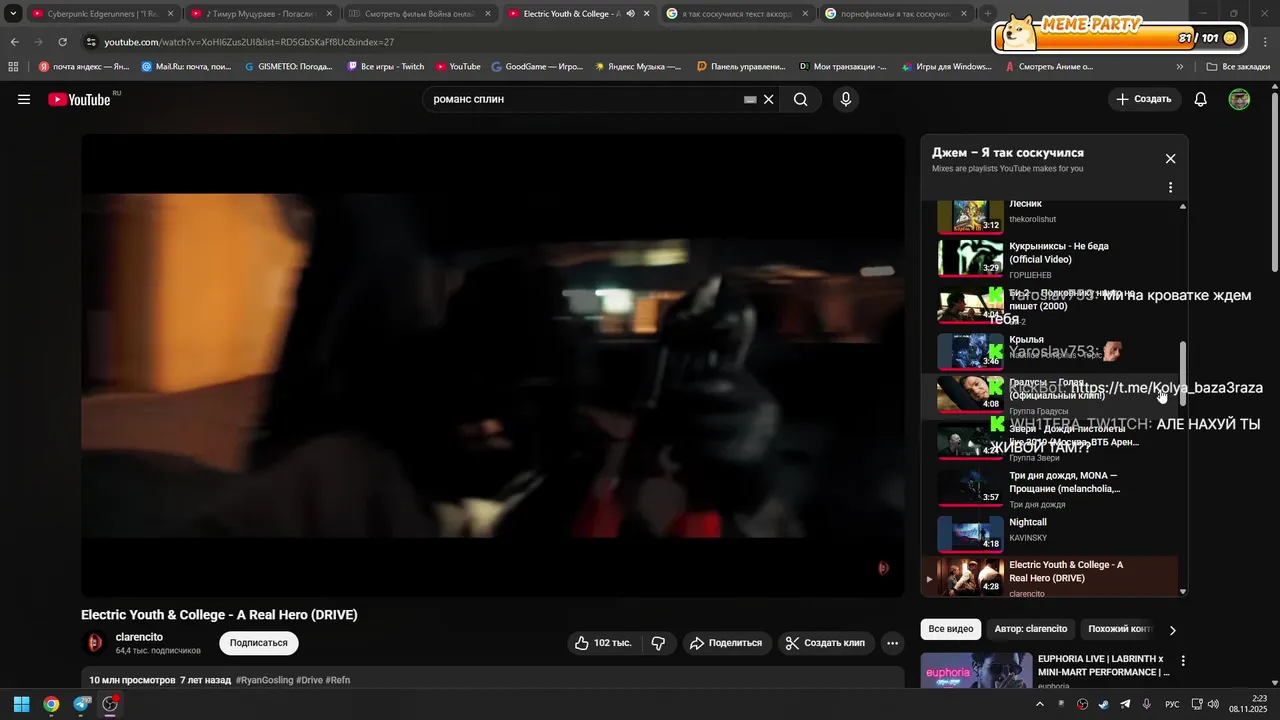Open Все игры - Twitch bookmark
The width and height of the screenshot is (1280, 720).
point(385,67)
